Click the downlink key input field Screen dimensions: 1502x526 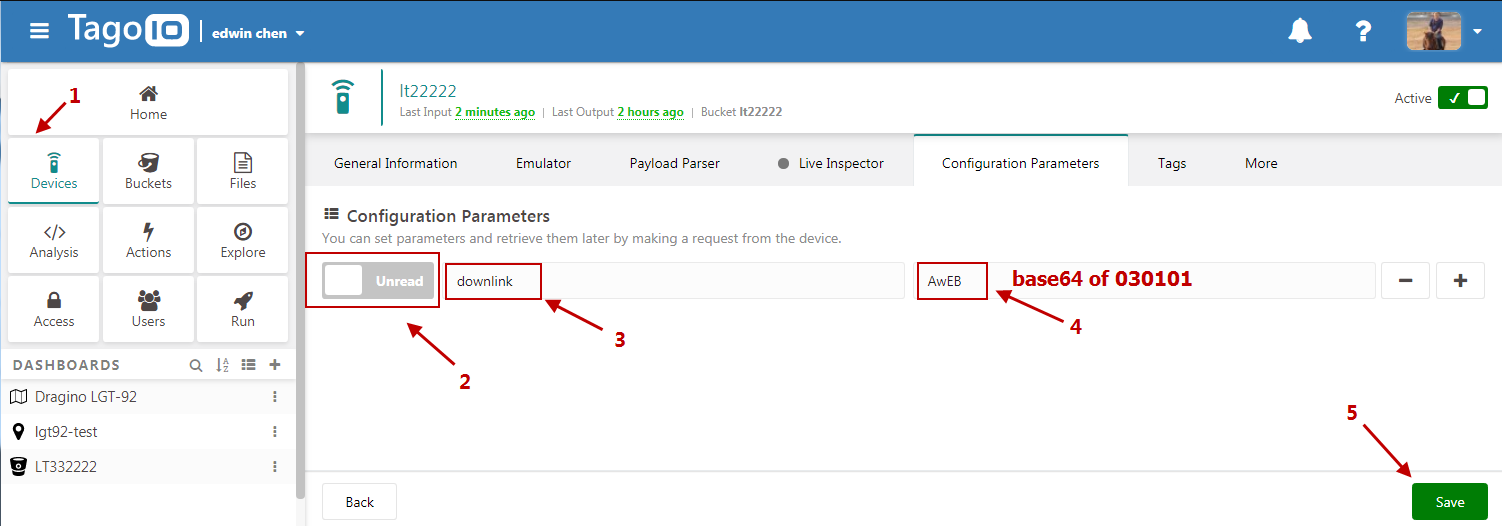click(x=675, y=281)
